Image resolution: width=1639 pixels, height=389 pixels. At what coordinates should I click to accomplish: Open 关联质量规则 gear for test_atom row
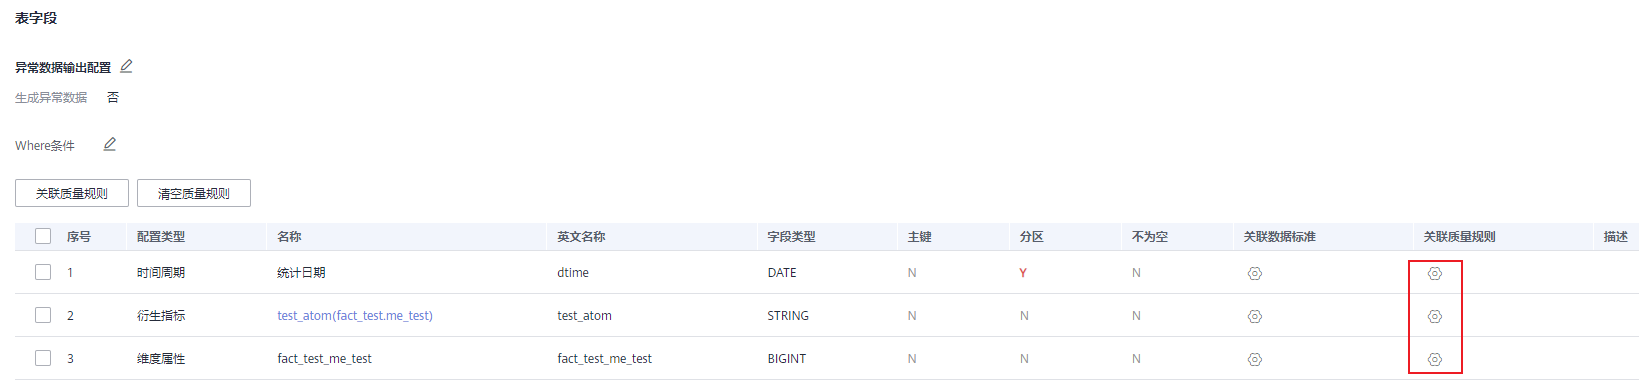[x=1435, y=316]
